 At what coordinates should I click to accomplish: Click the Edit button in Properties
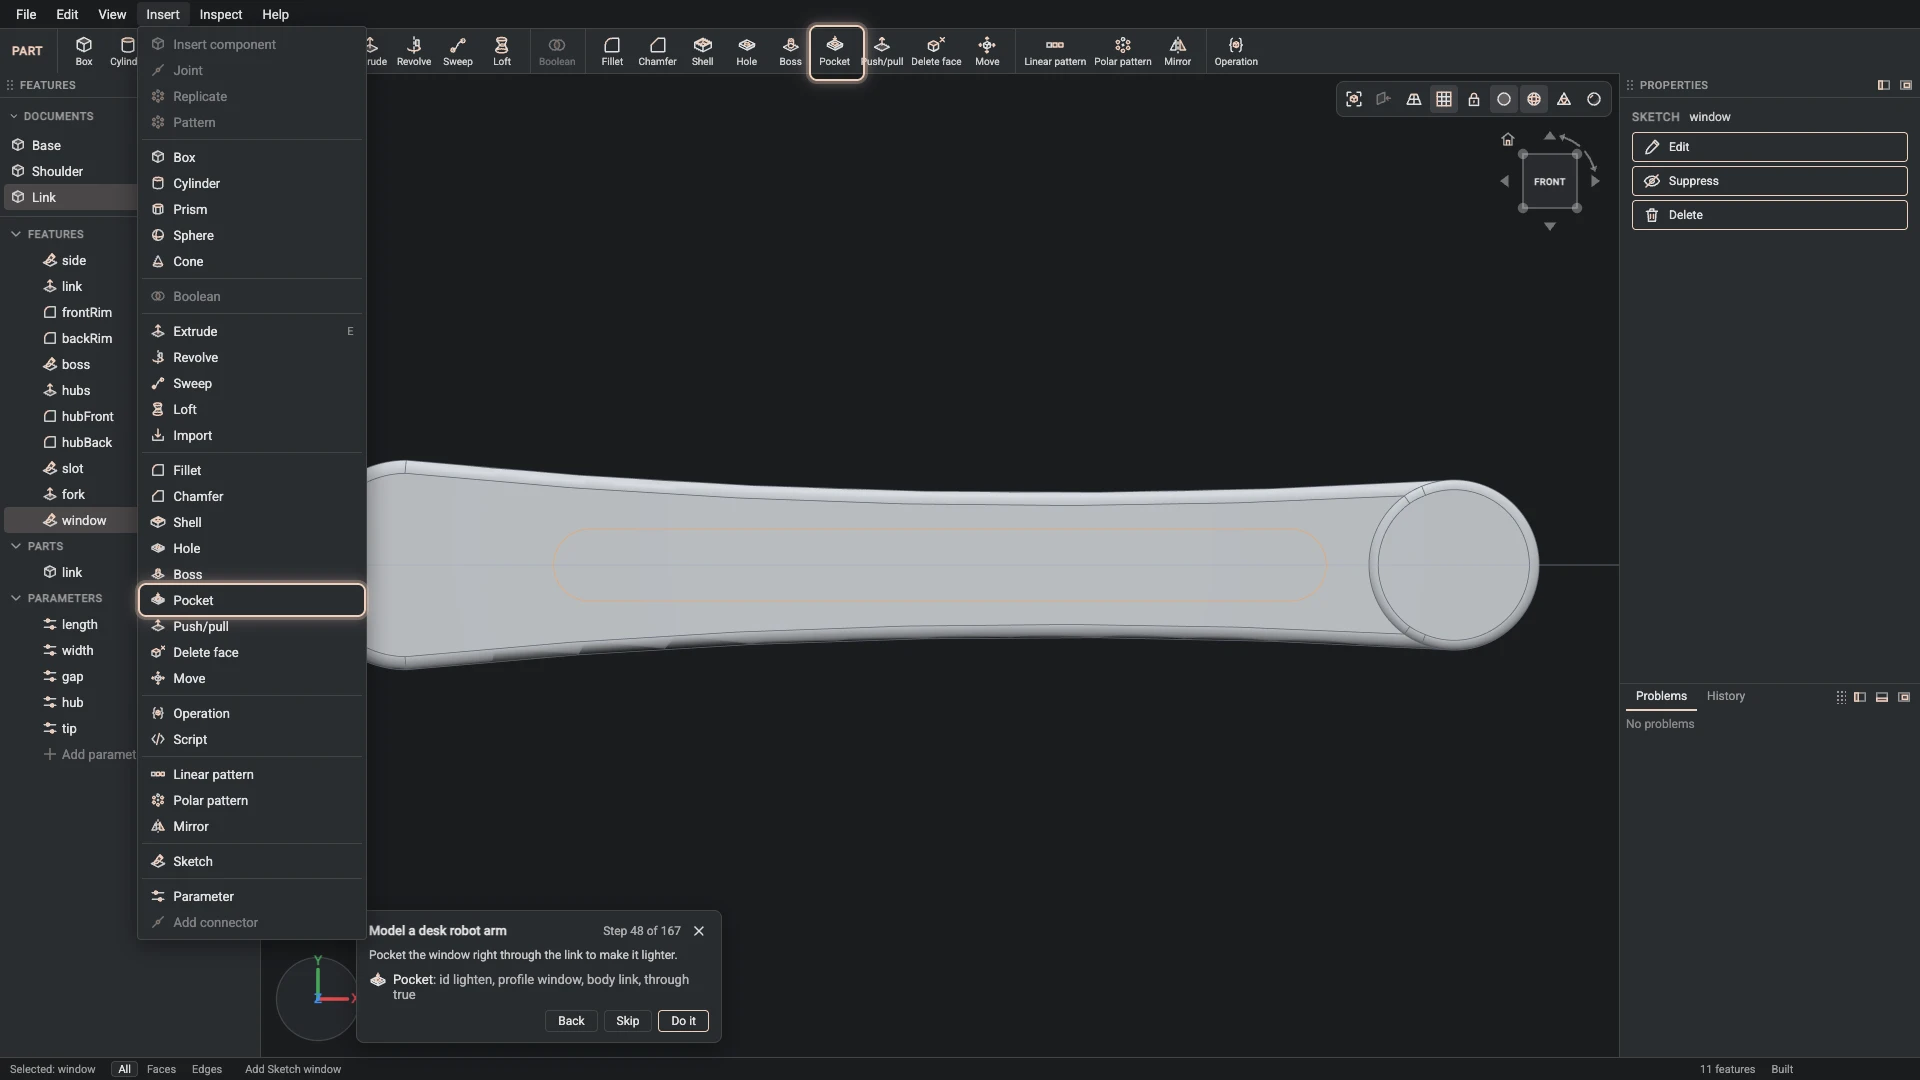pos(1769,147)
